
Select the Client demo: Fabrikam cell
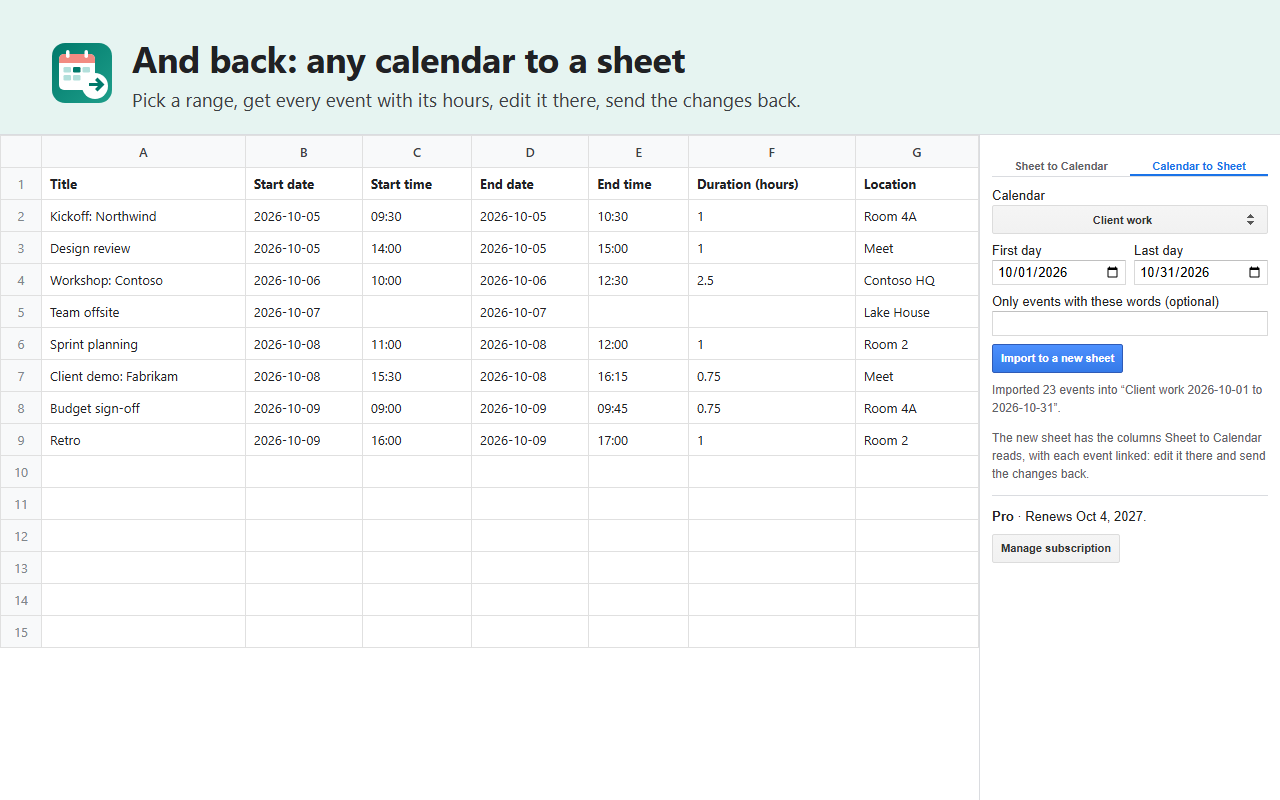coord(143,376)
